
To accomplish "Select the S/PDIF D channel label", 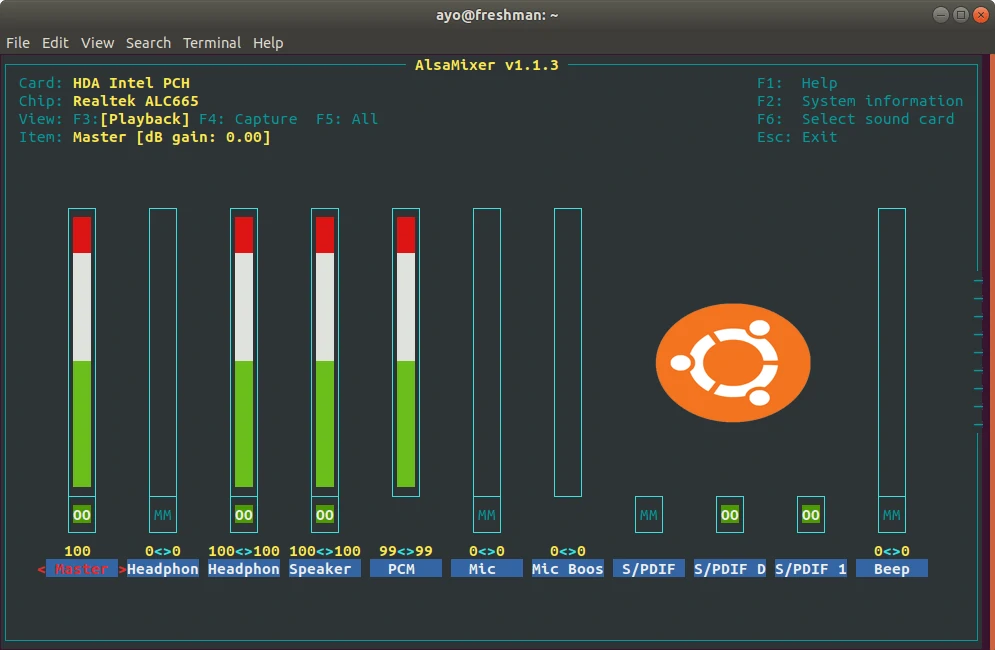I will coord(730,569).
